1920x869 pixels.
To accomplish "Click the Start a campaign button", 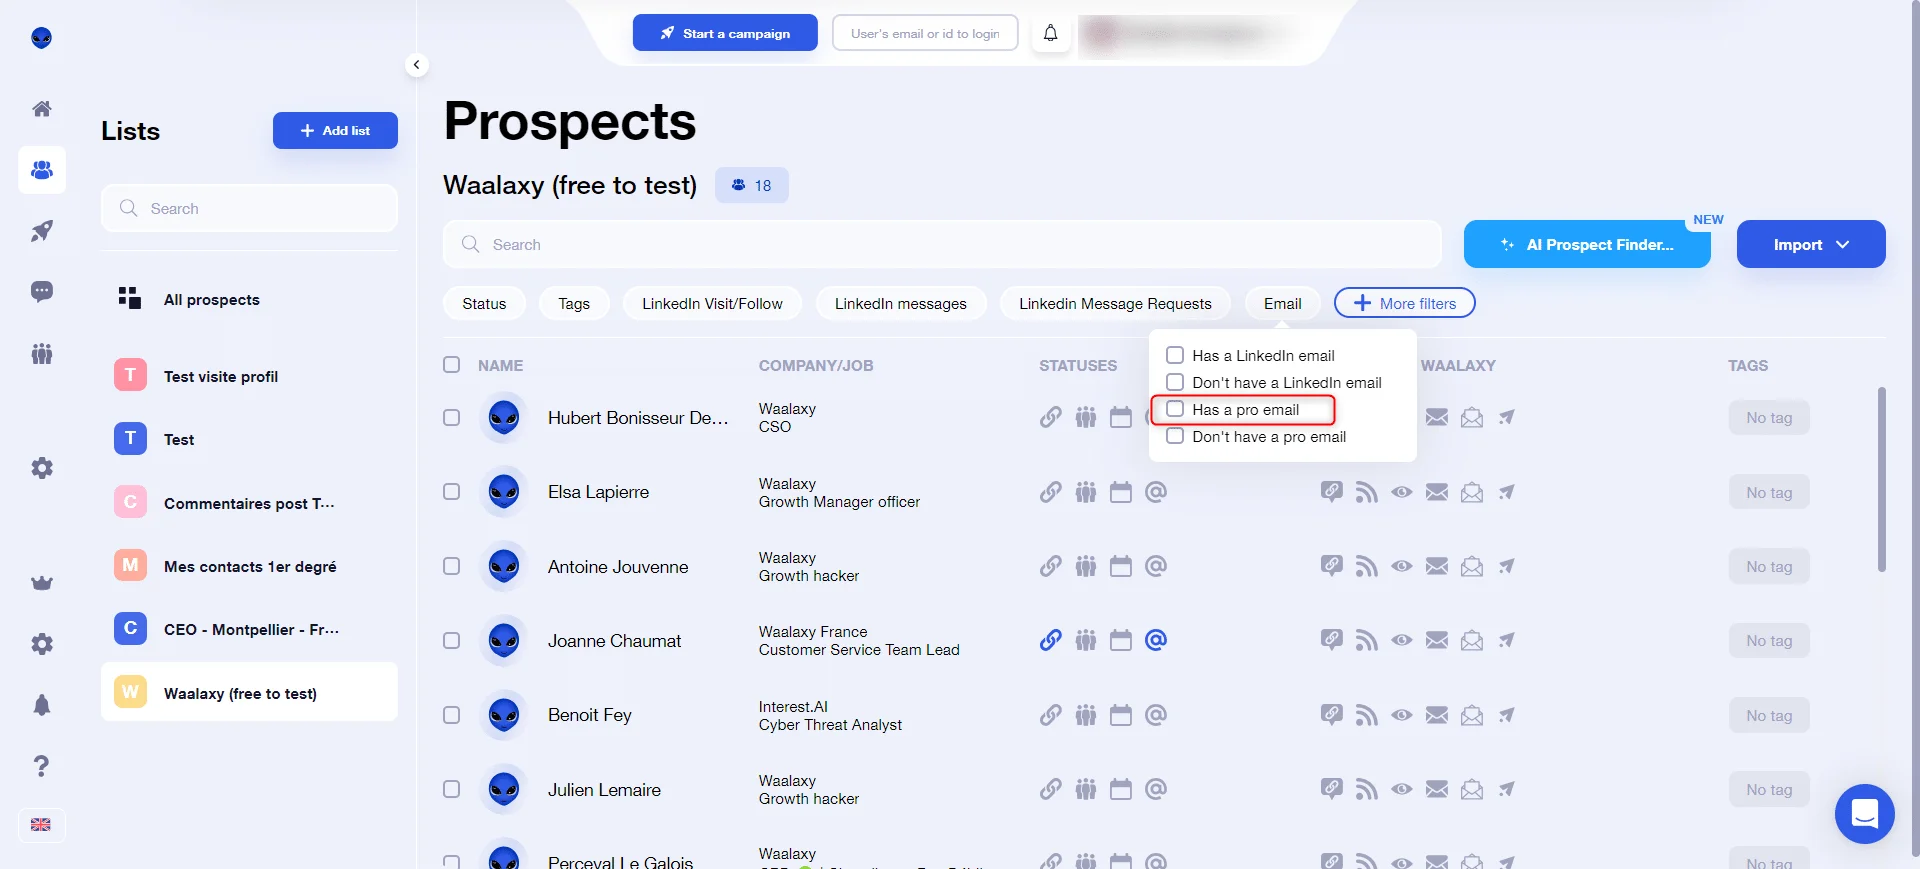I will pos(725,33).
